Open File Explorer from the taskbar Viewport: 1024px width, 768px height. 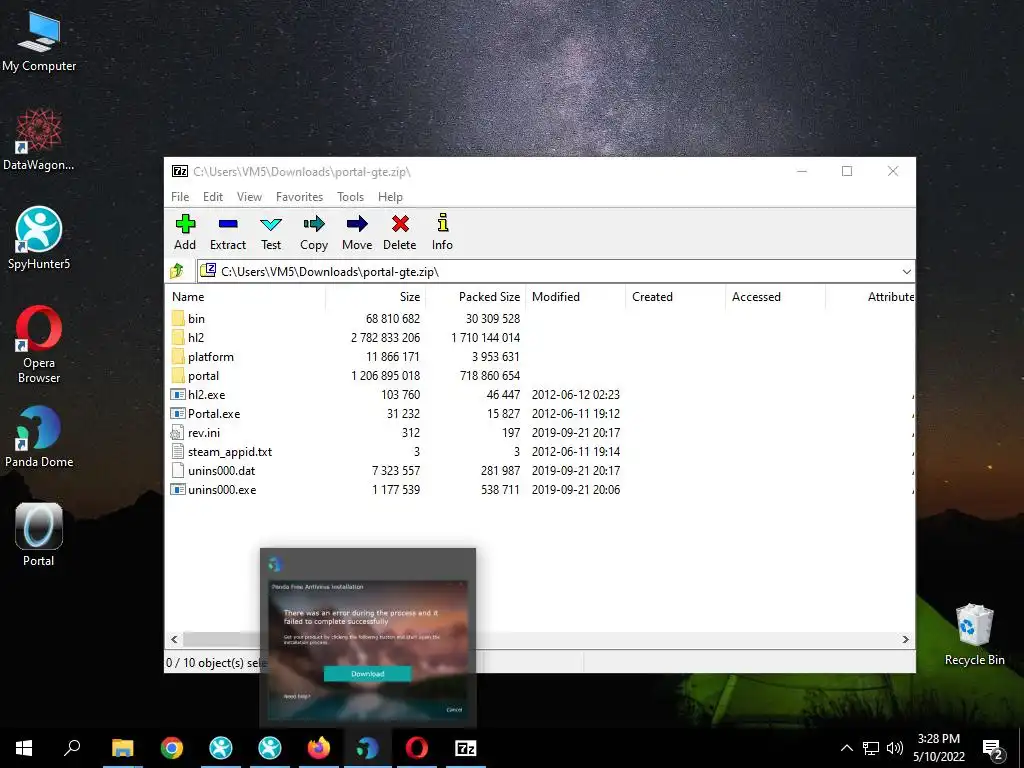coord(123,748)
